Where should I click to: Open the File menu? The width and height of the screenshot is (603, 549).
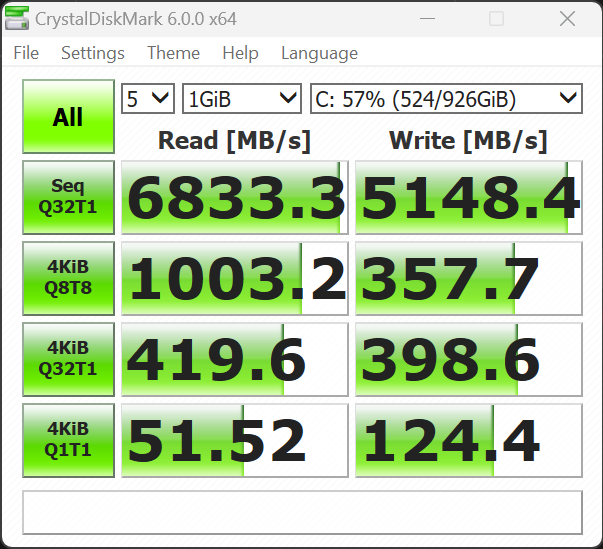pos(26,53)
